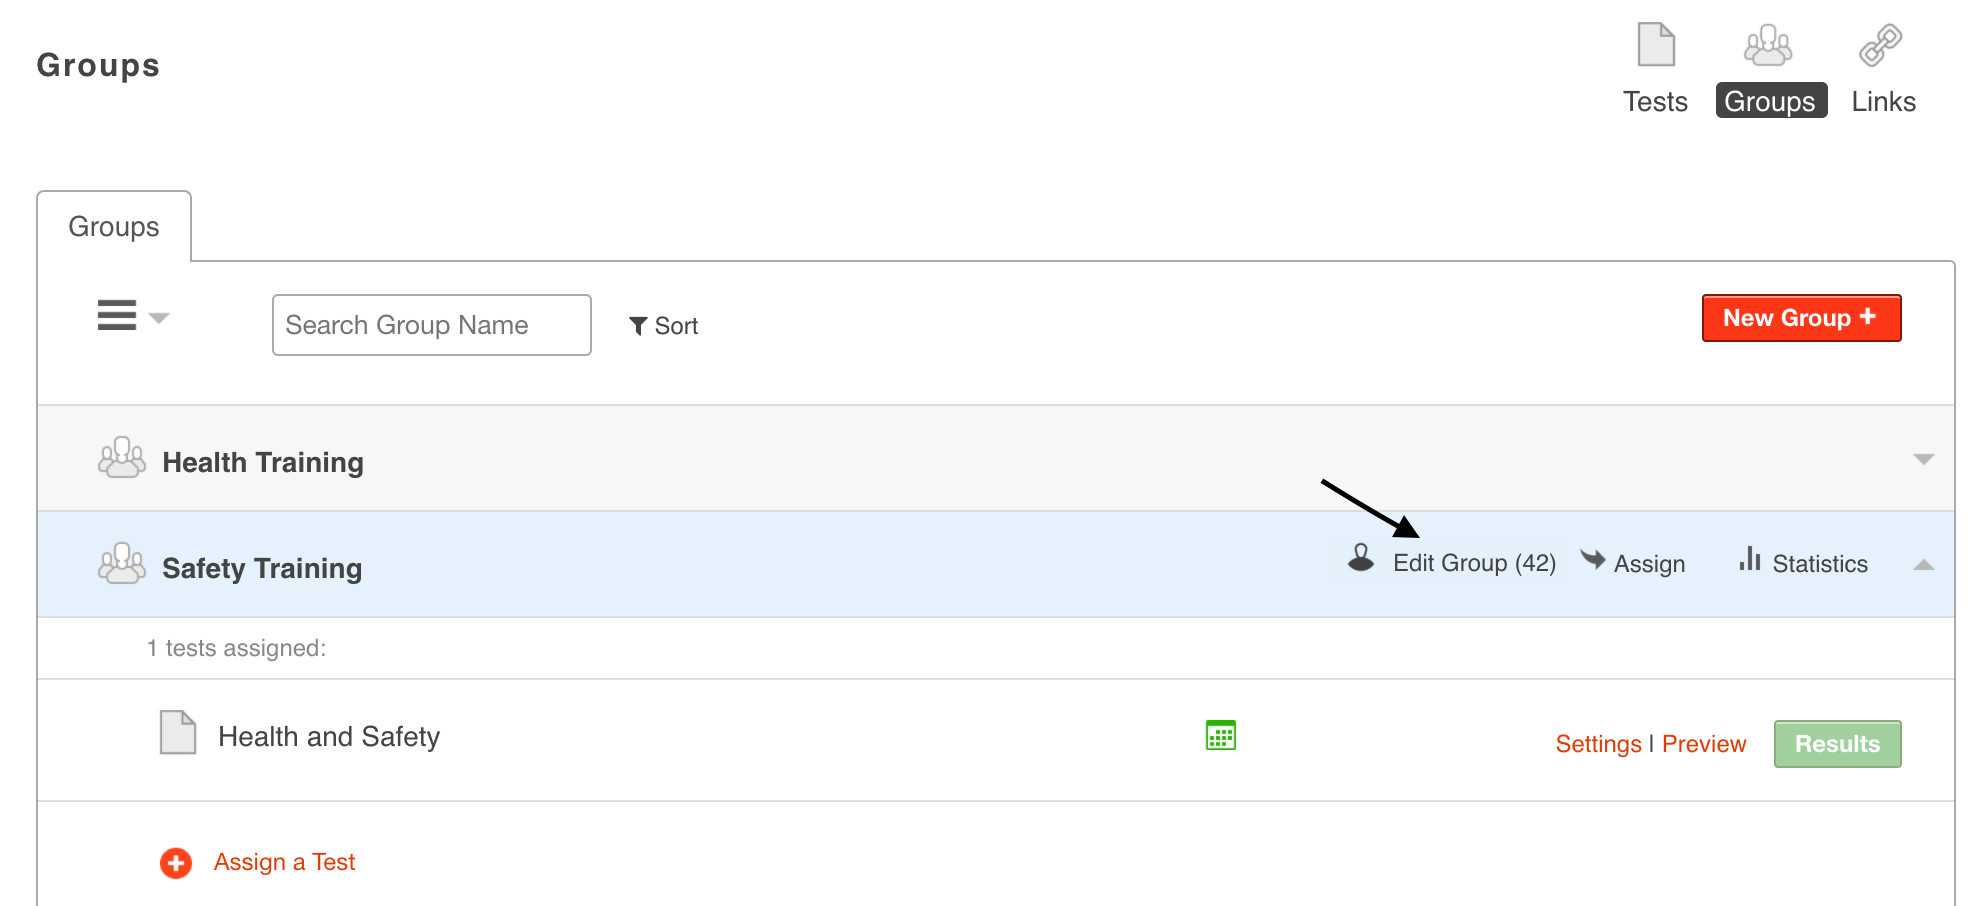Expand the Health Training group row
This screenshot has height=906, width=1974.
click(1923, 459)
